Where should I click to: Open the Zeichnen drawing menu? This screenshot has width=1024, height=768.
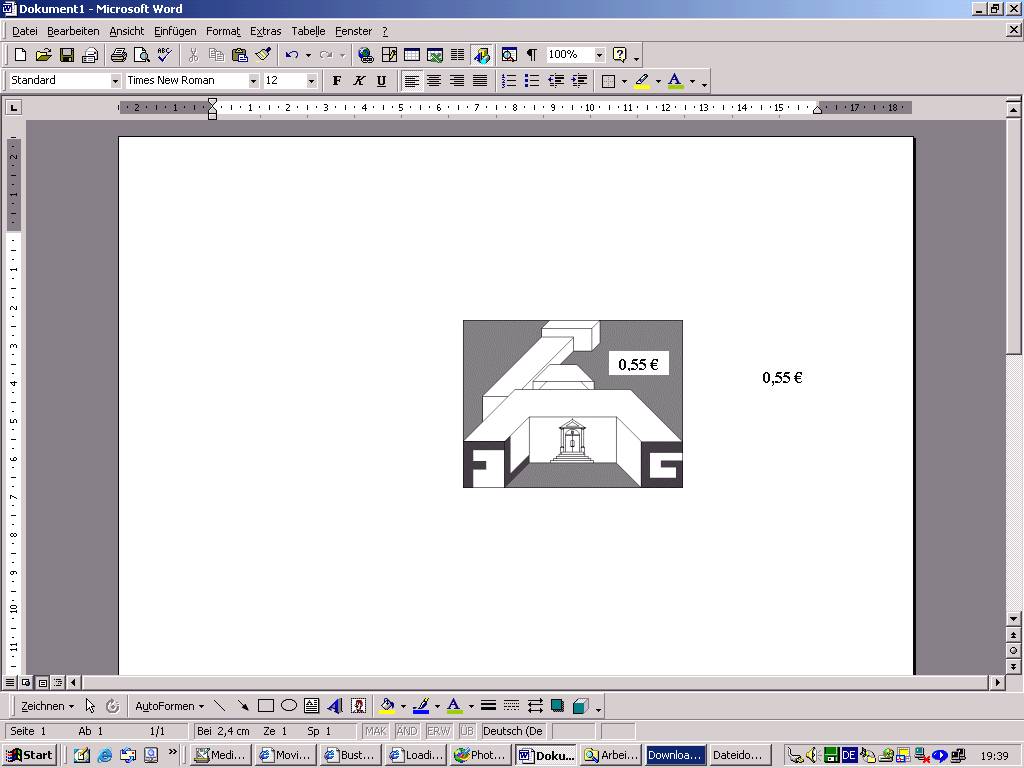(x=47, y=706)
